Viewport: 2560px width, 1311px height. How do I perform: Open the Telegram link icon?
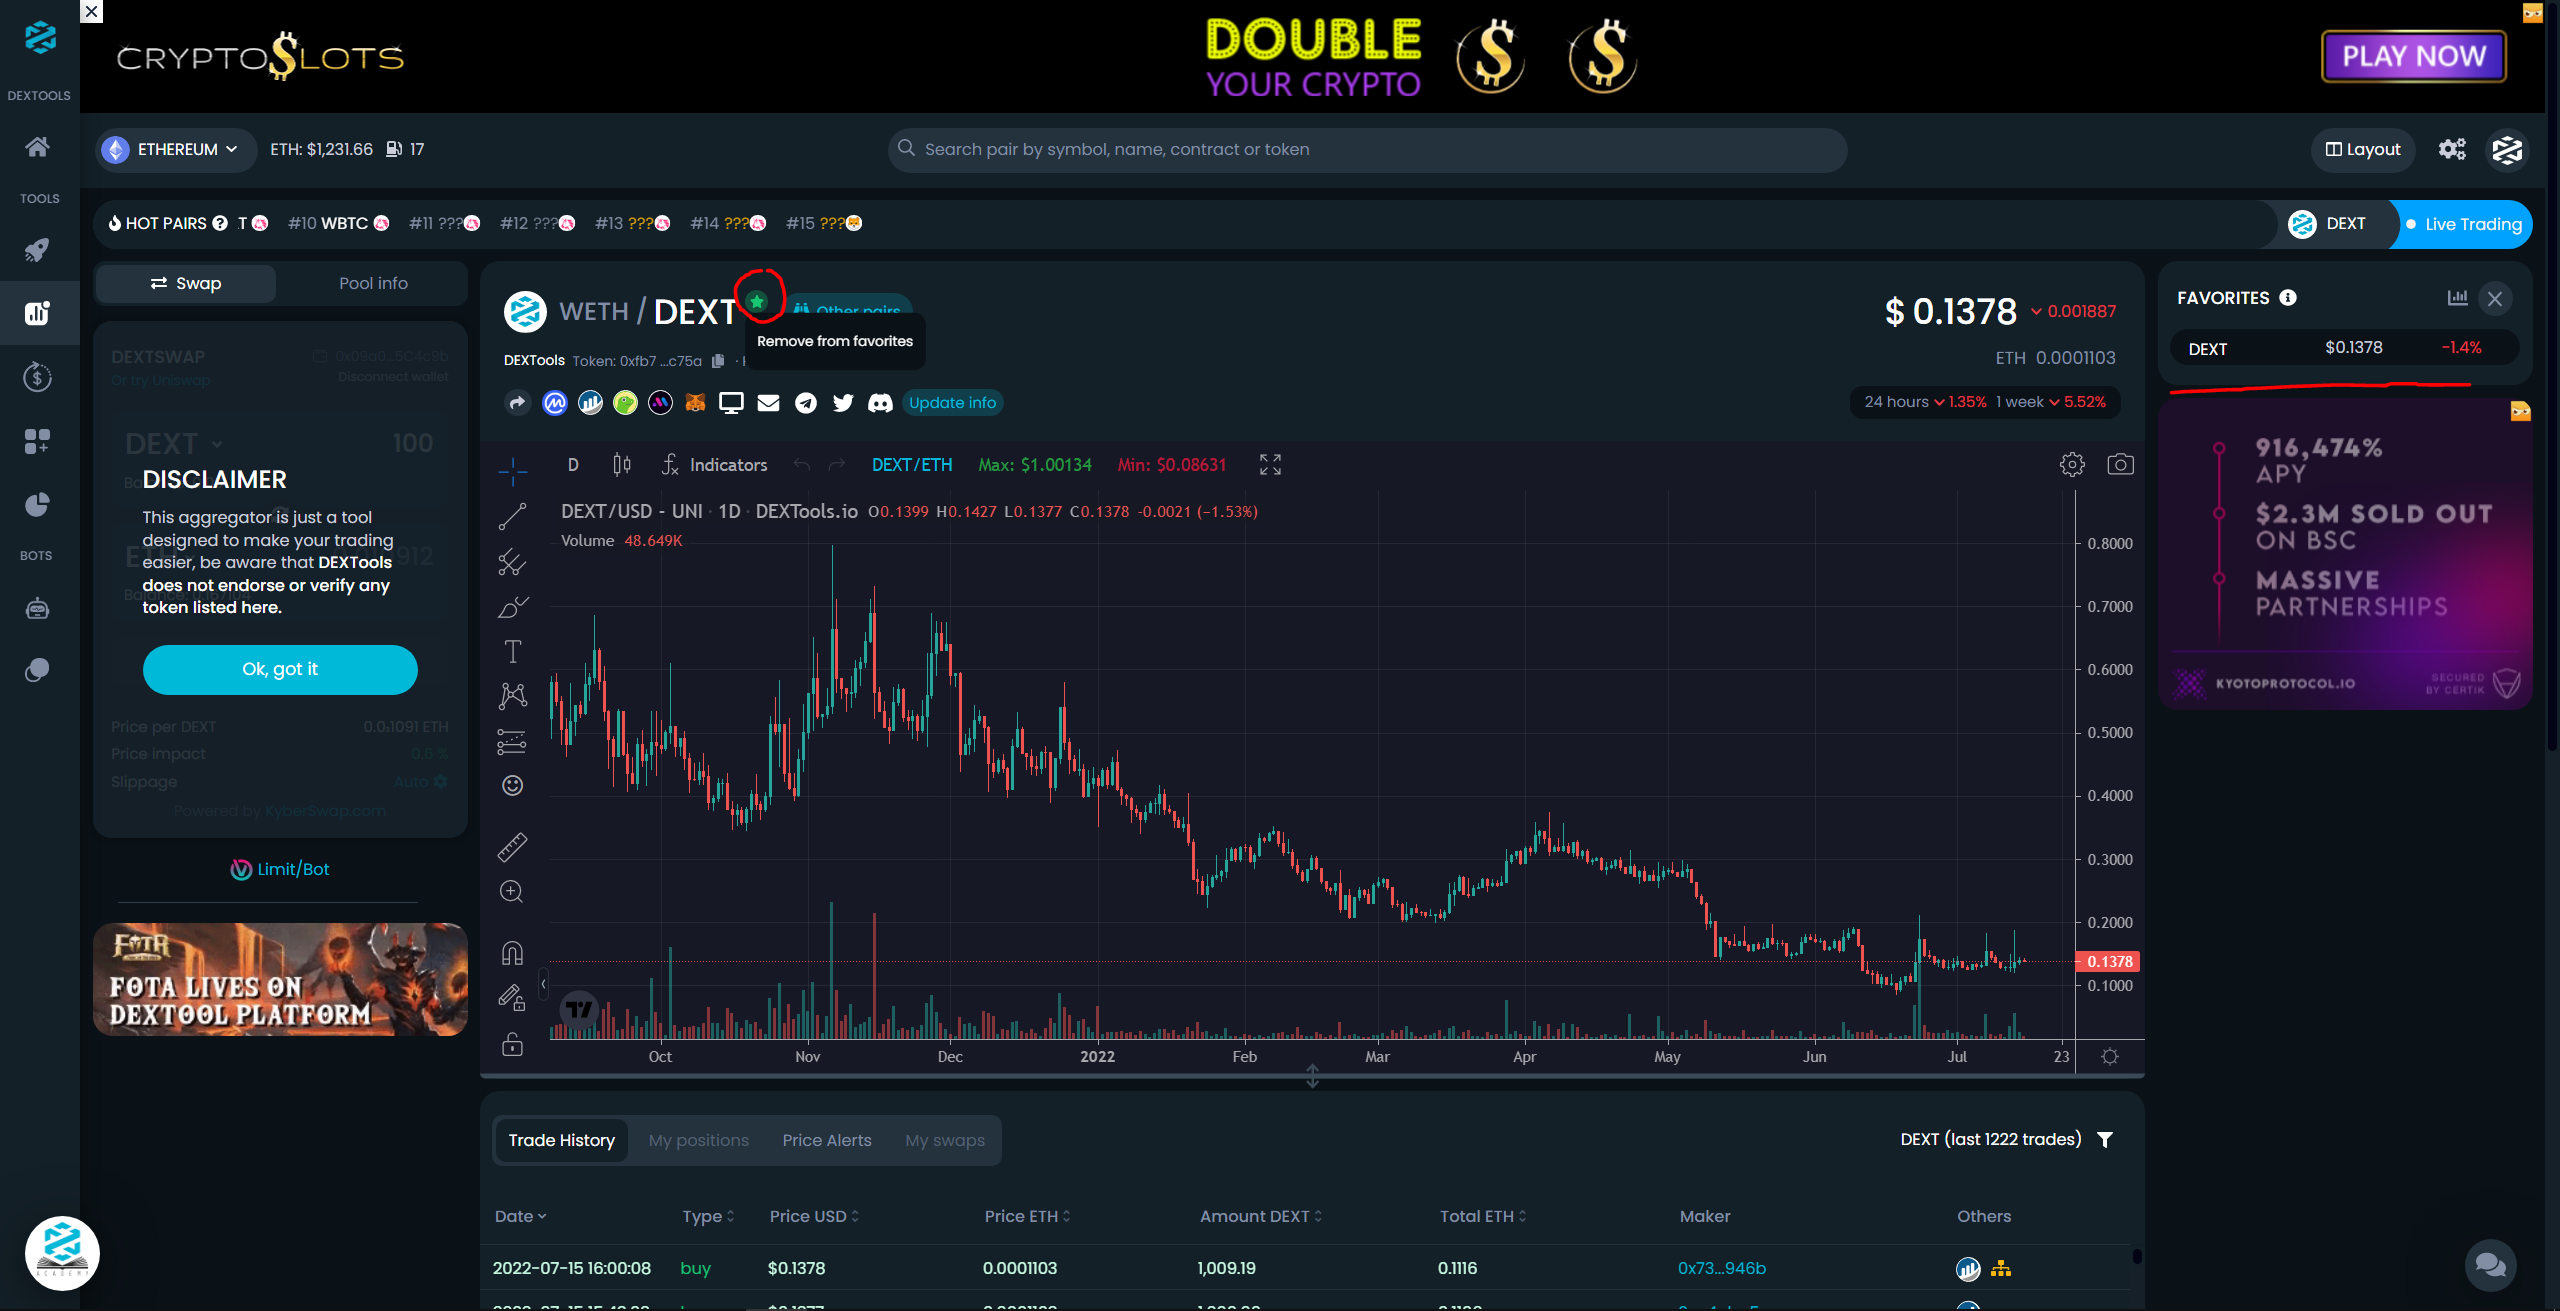click(x=806, y=403)
